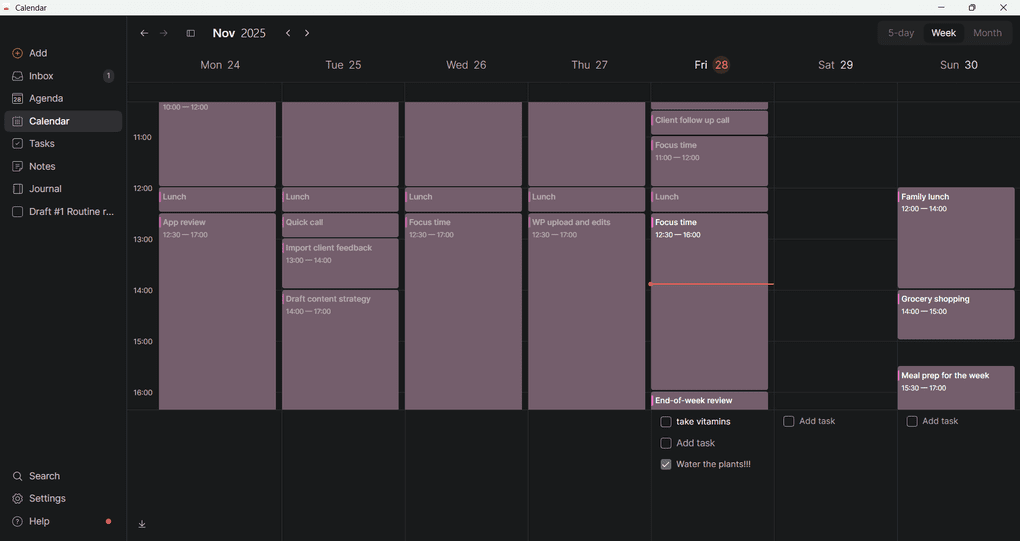
Task: Click the Add plus icon in sidebar
Action: pos(18,53)
